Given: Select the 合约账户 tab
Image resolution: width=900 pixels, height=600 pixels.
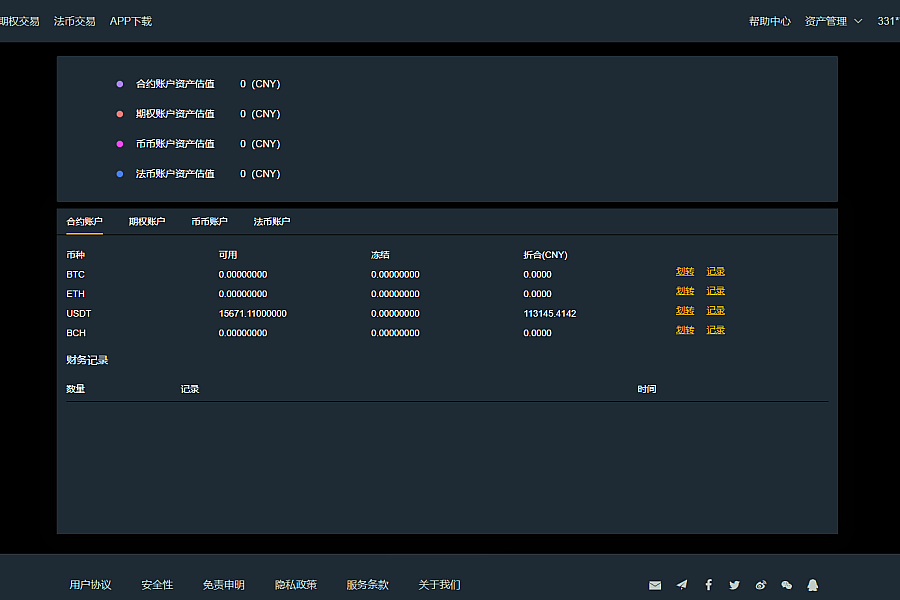Looking at the screenshot, I should tap(84, 222).
